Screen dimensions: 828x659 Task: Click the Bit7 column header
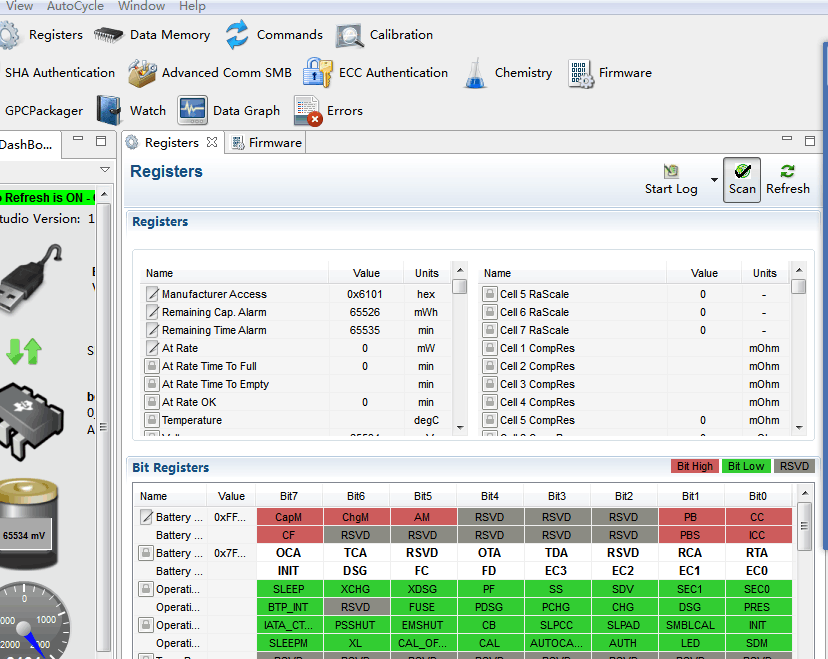point(289,496)
